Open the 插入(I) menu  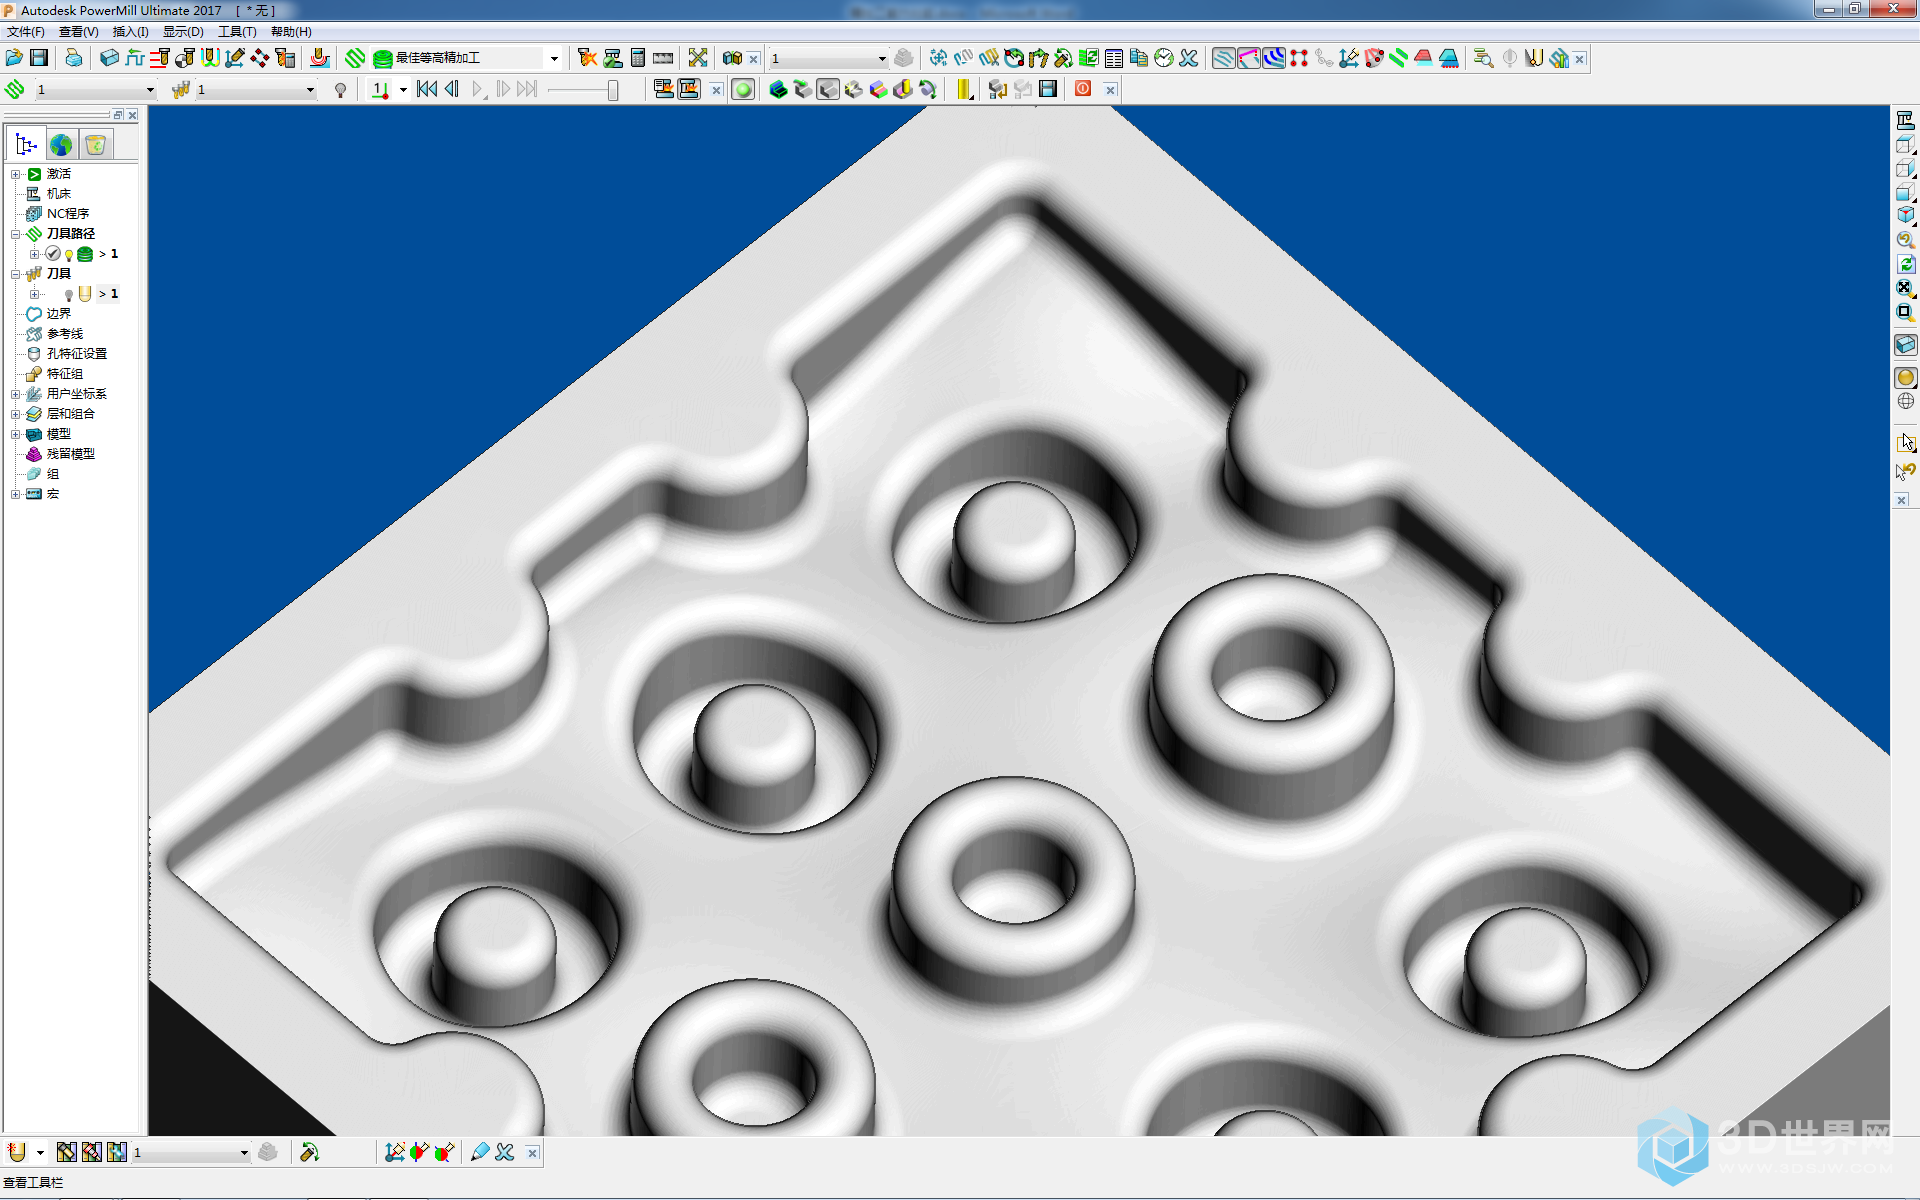(x=130, y=32)
